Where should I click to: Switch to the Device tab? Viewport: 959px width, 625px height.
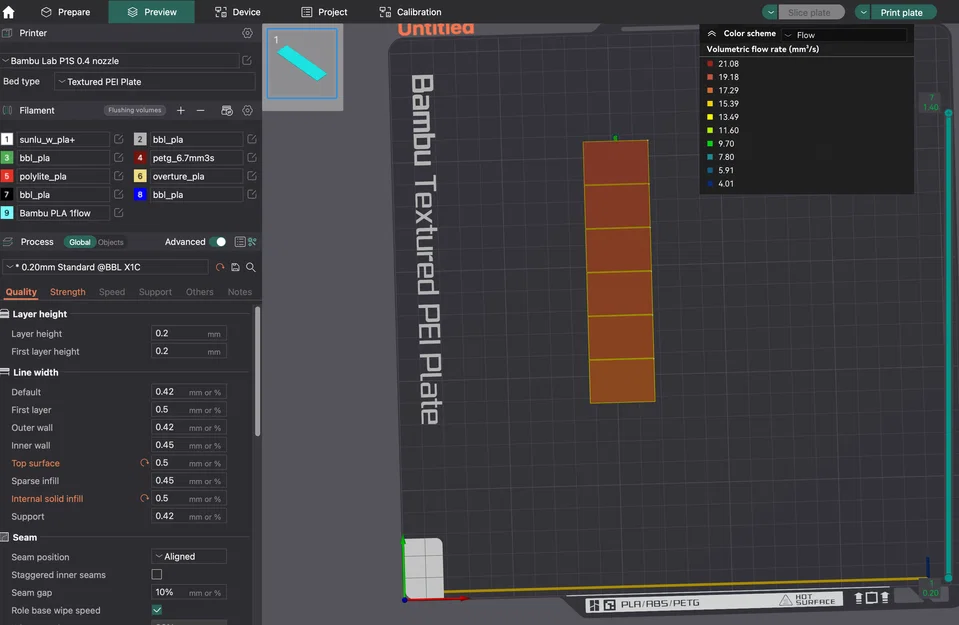pos(237,12)
